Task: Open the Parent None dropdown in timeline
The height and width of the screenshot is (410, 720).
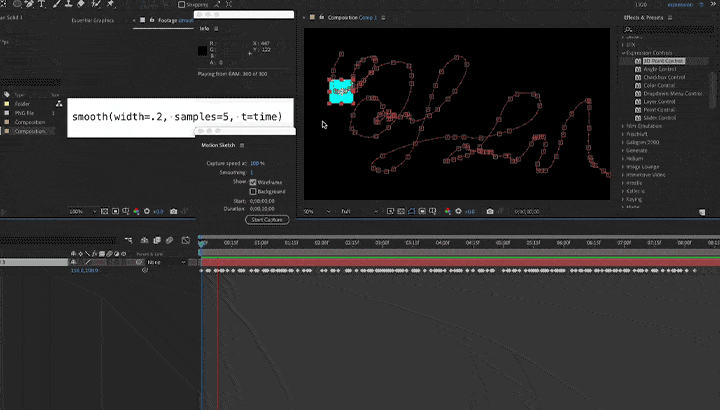Action: [x=166, y=262]
